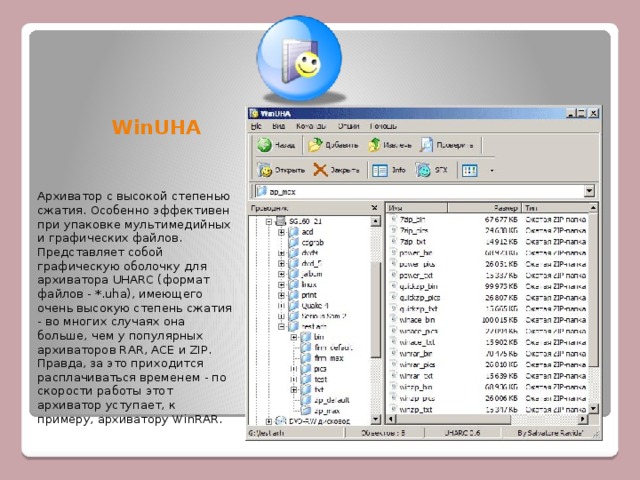This screenshot has height=480, width=640.
Task: Expand the acd folder node
Action: tap(281, 232)
